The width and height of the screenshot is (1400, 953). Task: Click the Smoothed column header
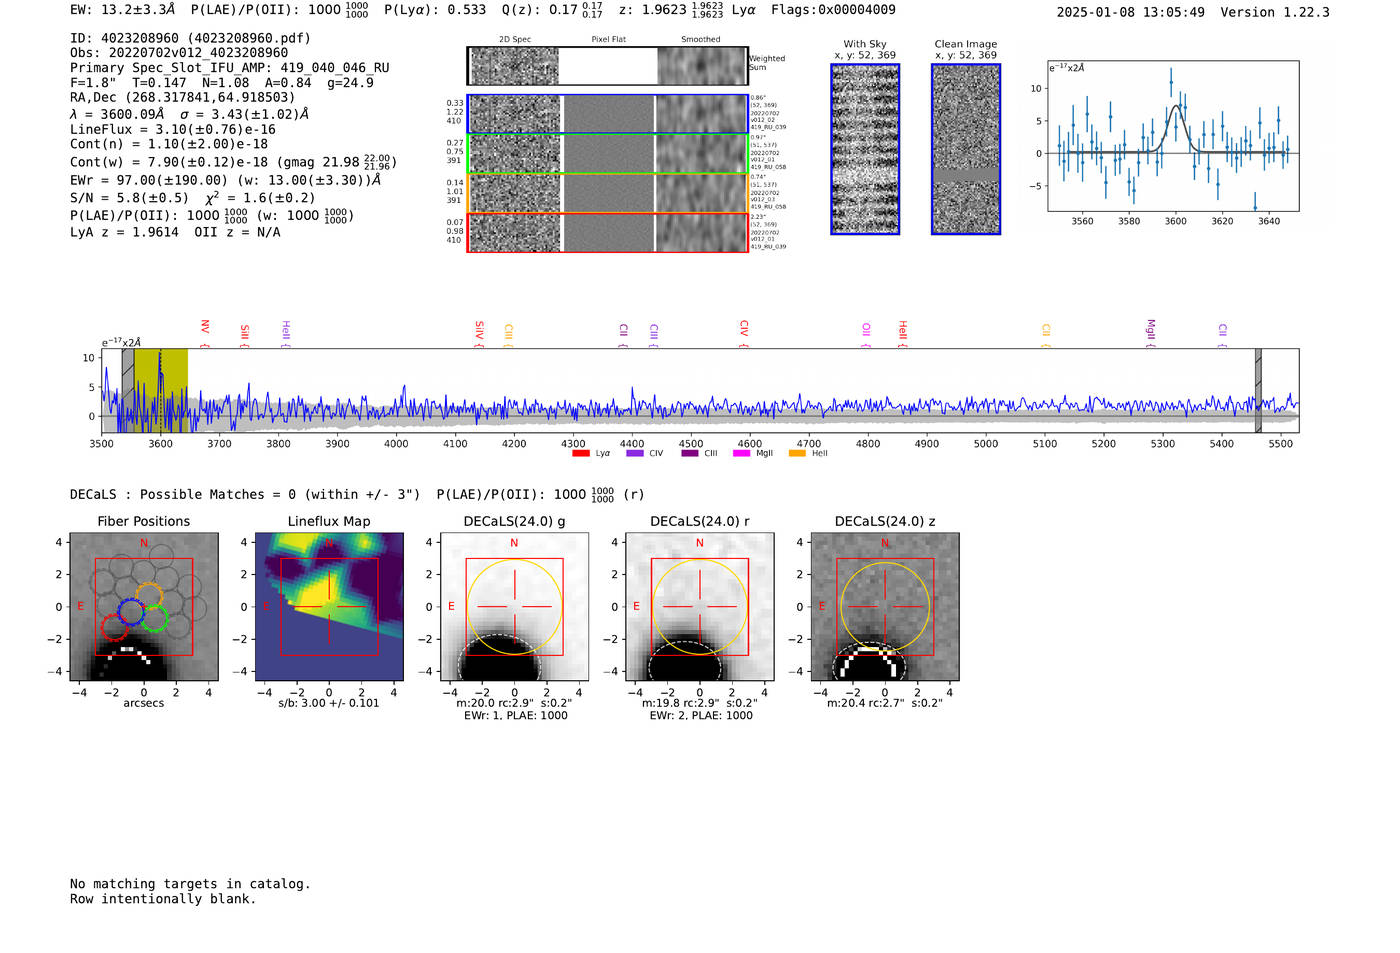point(700,40)
